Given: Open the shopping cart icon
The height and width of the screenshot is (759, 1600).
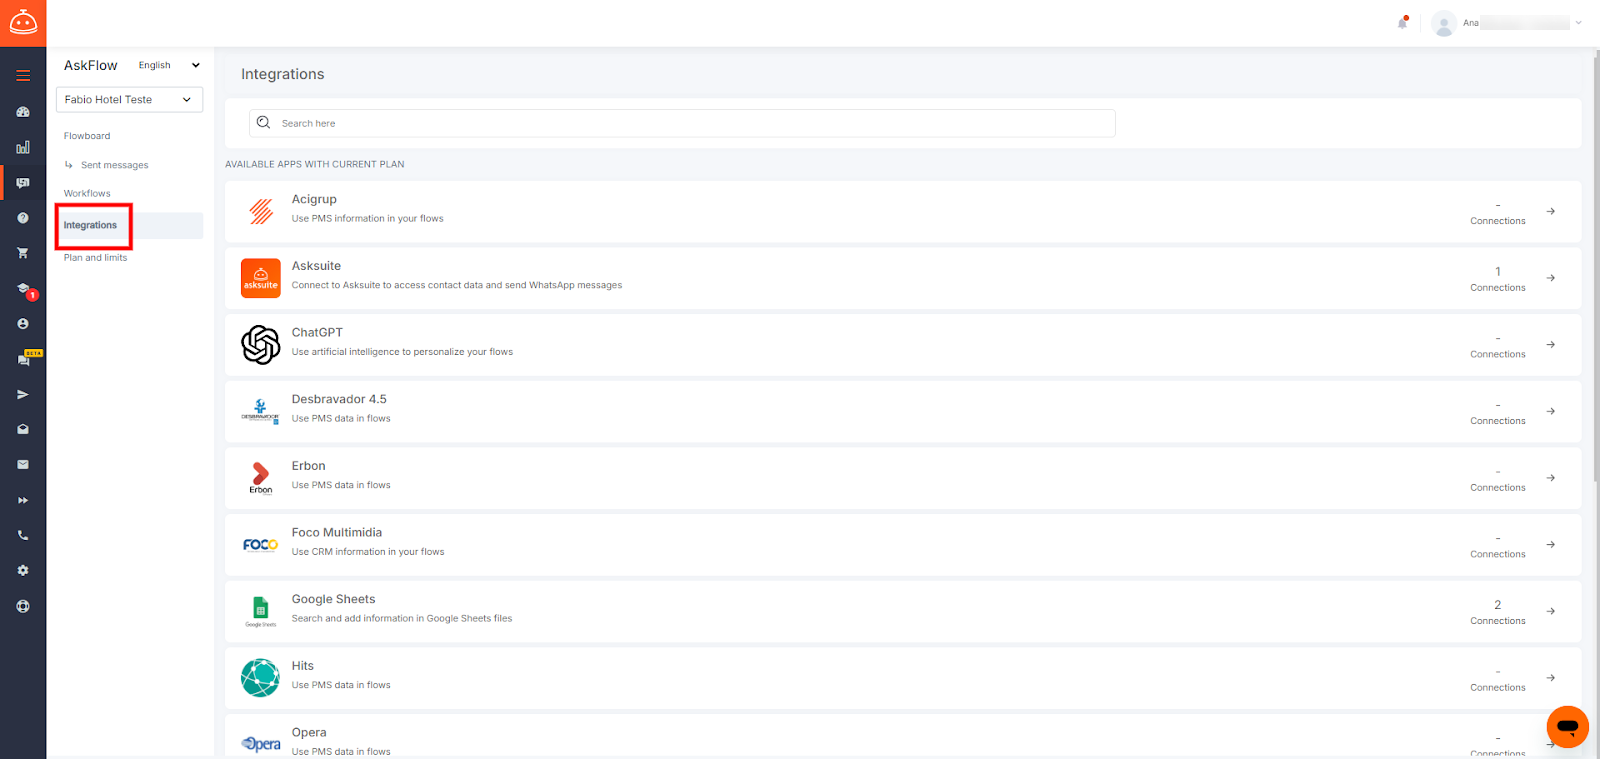Looking at the screenshot, I should click(x=23, y=253).
